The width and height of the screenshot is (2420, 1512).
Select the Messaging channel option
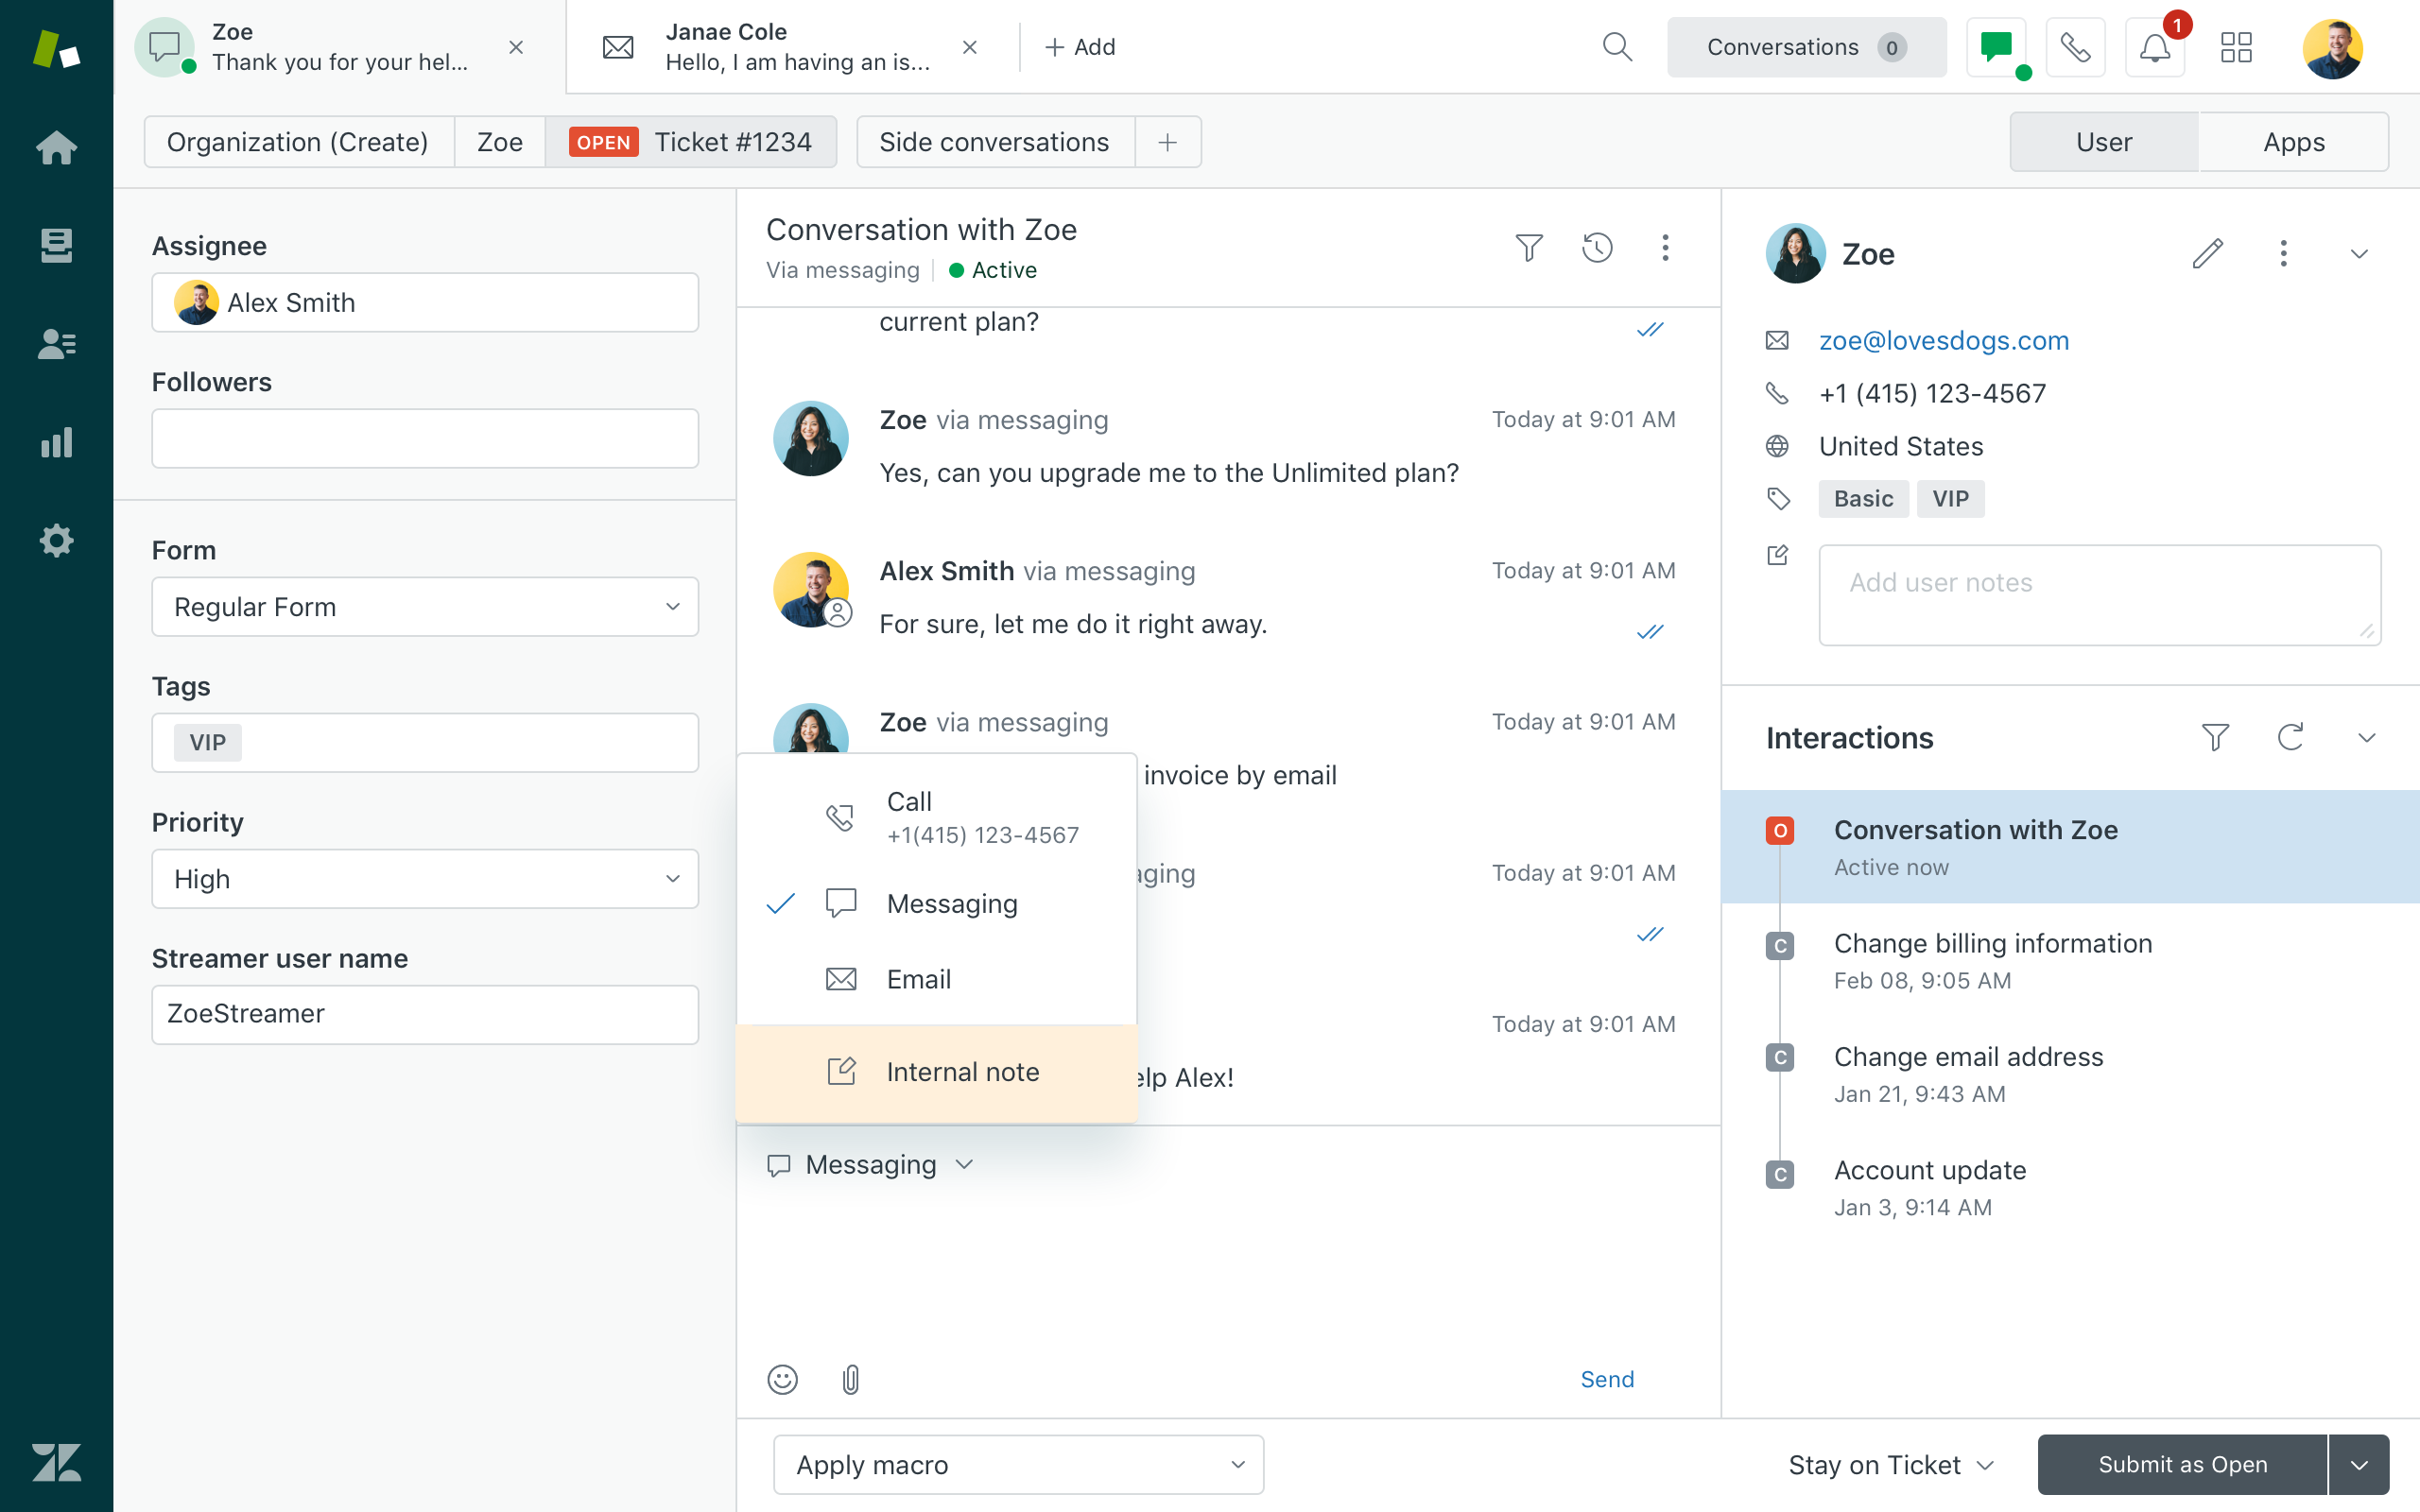pyautogui.click(x=951, y=902)
